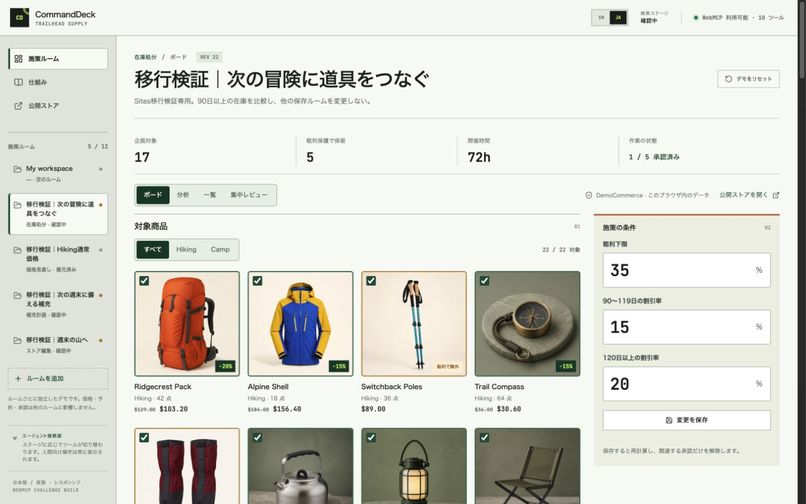This screenshot has width=806, height=504.
Task: Open 公開ストア in the sidebar
Action: (x=58, y=106)
